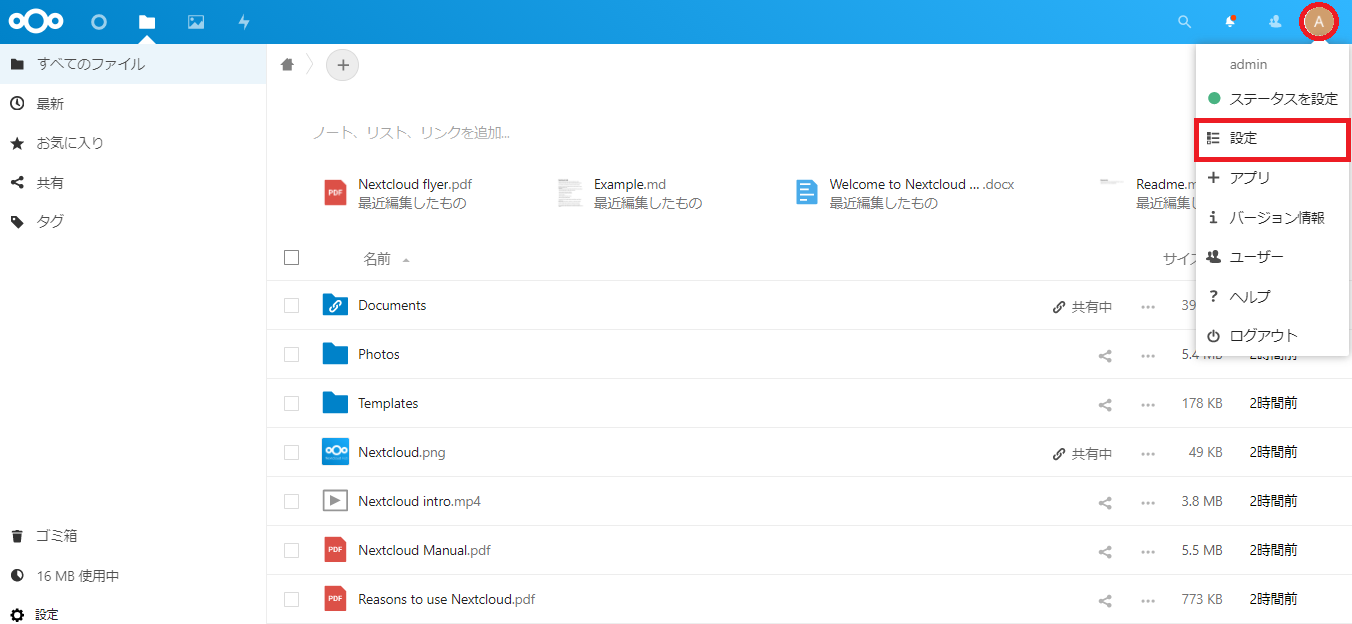The width and height of the screenshot is (1352, 624).
Task: Open recent Welcome to Nextcloud docx
Action: tap(905, 193)
